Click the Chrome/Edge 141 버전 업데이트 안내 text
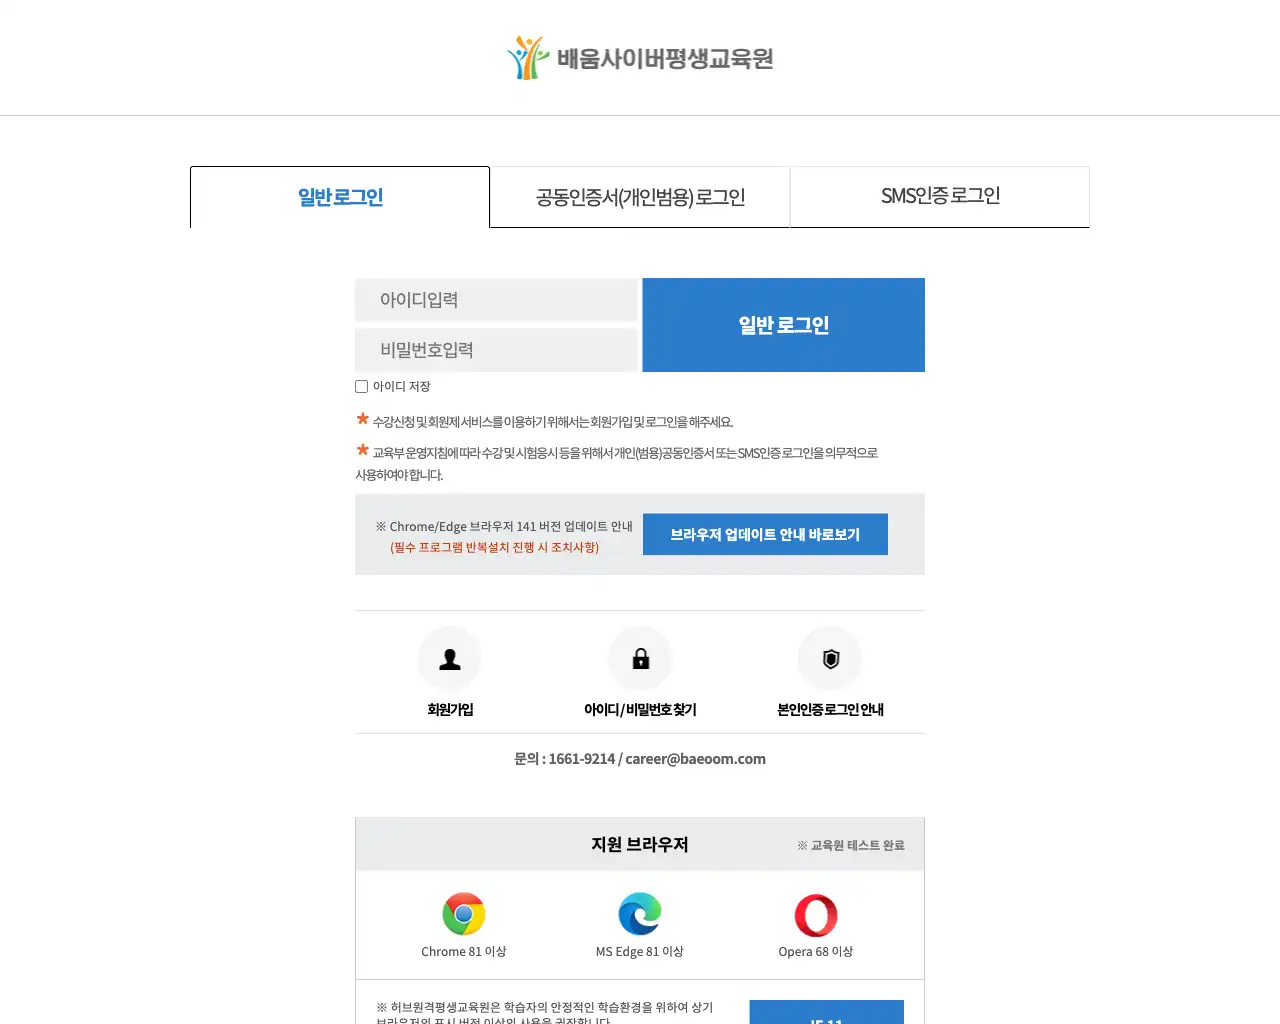This screenshot has width=1280, height=1024. click(504, 527)
